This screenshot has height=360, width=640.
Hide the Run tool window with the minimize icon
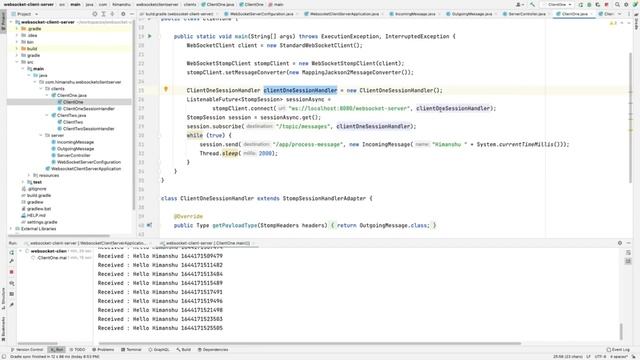pos(629,243)
